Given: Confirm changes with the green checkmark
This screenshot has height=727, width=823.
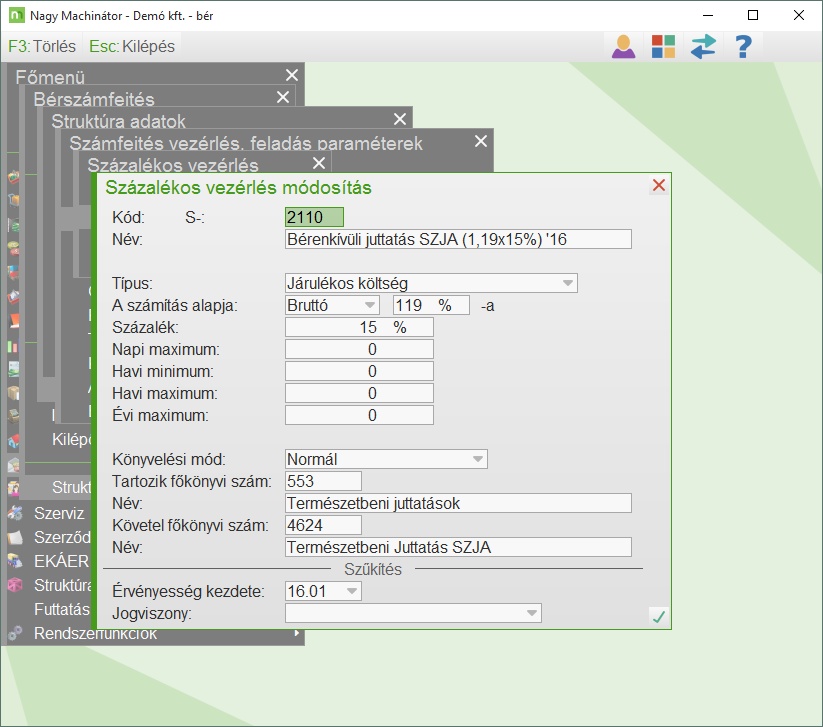Looking at the screenshot, I should (x=658, y=616).
